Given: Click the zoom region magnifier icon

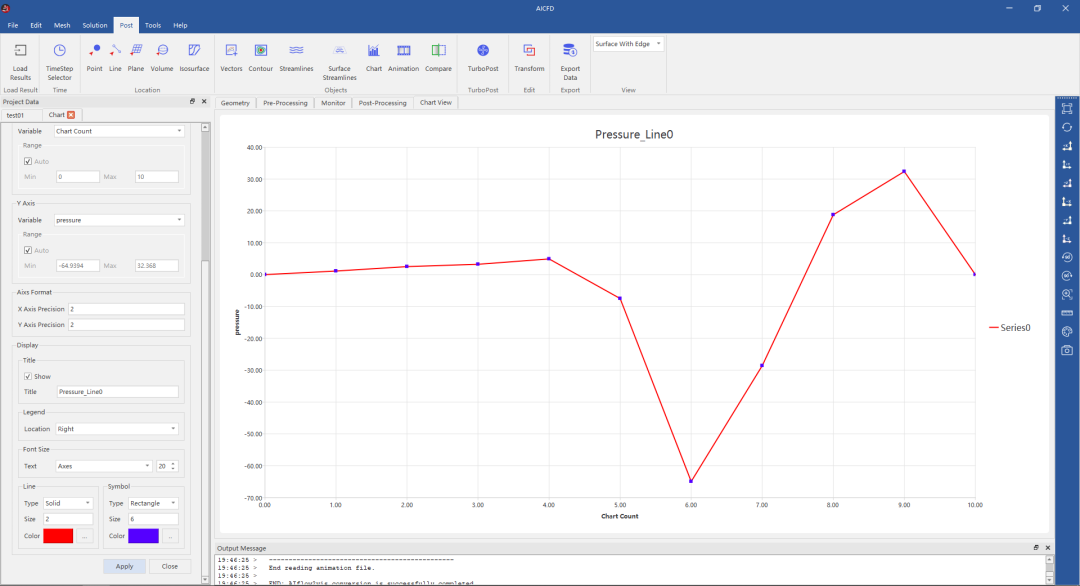Looking at the screenshot, I should pyautogui.click(x=1067, y=294).
